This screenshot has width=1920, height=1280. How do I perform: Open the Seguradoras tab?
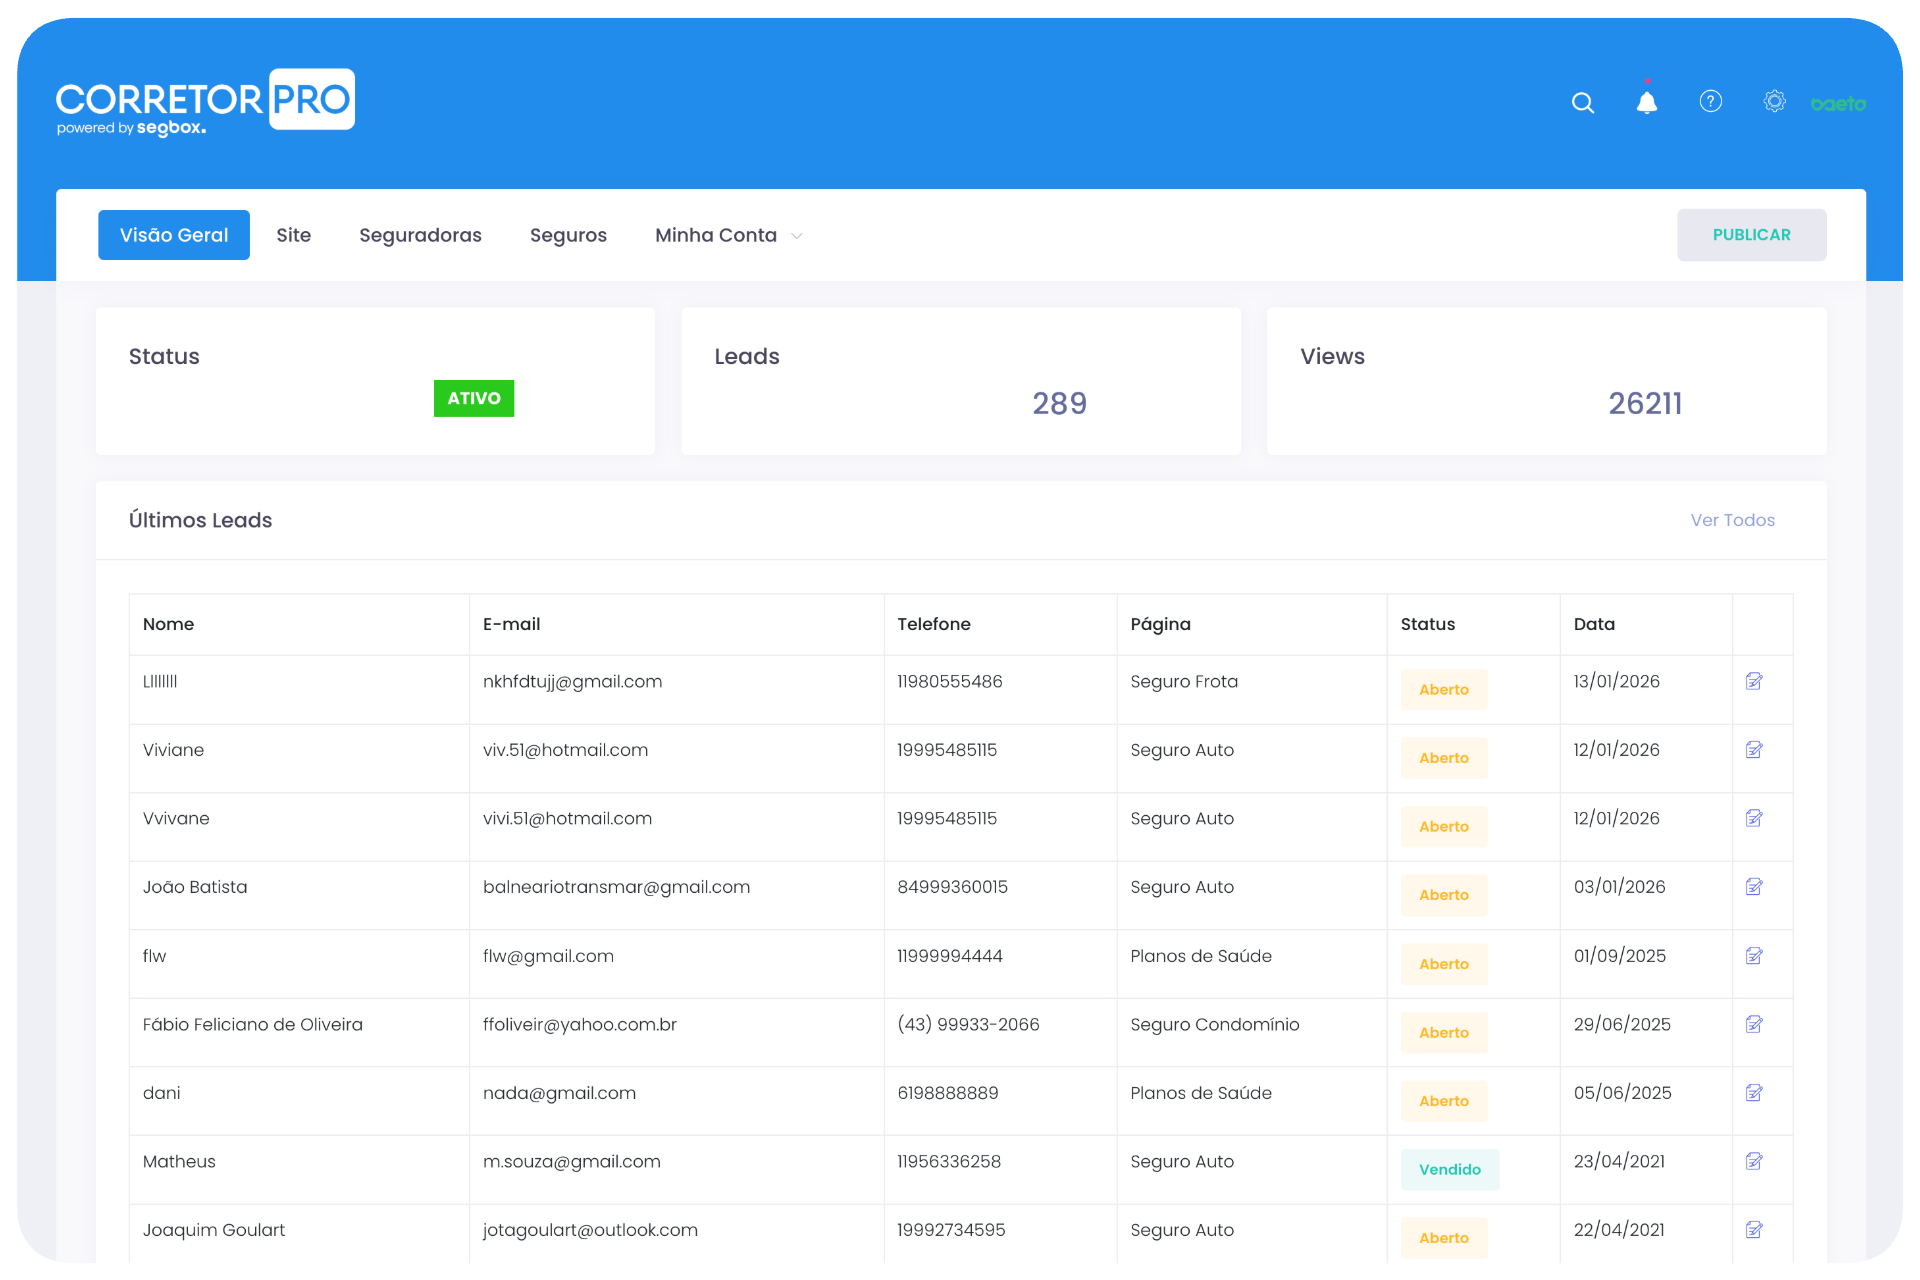click(x=420, y=235)
